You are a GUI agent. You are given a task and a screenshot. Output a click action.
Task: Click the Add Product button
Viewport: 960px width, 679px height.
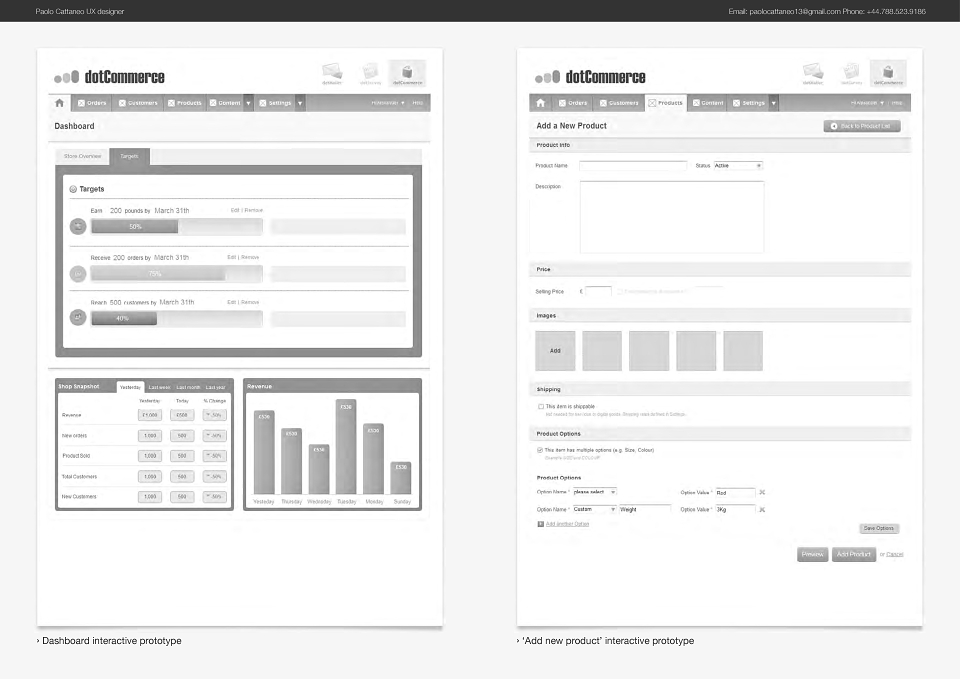click(853, 554)
